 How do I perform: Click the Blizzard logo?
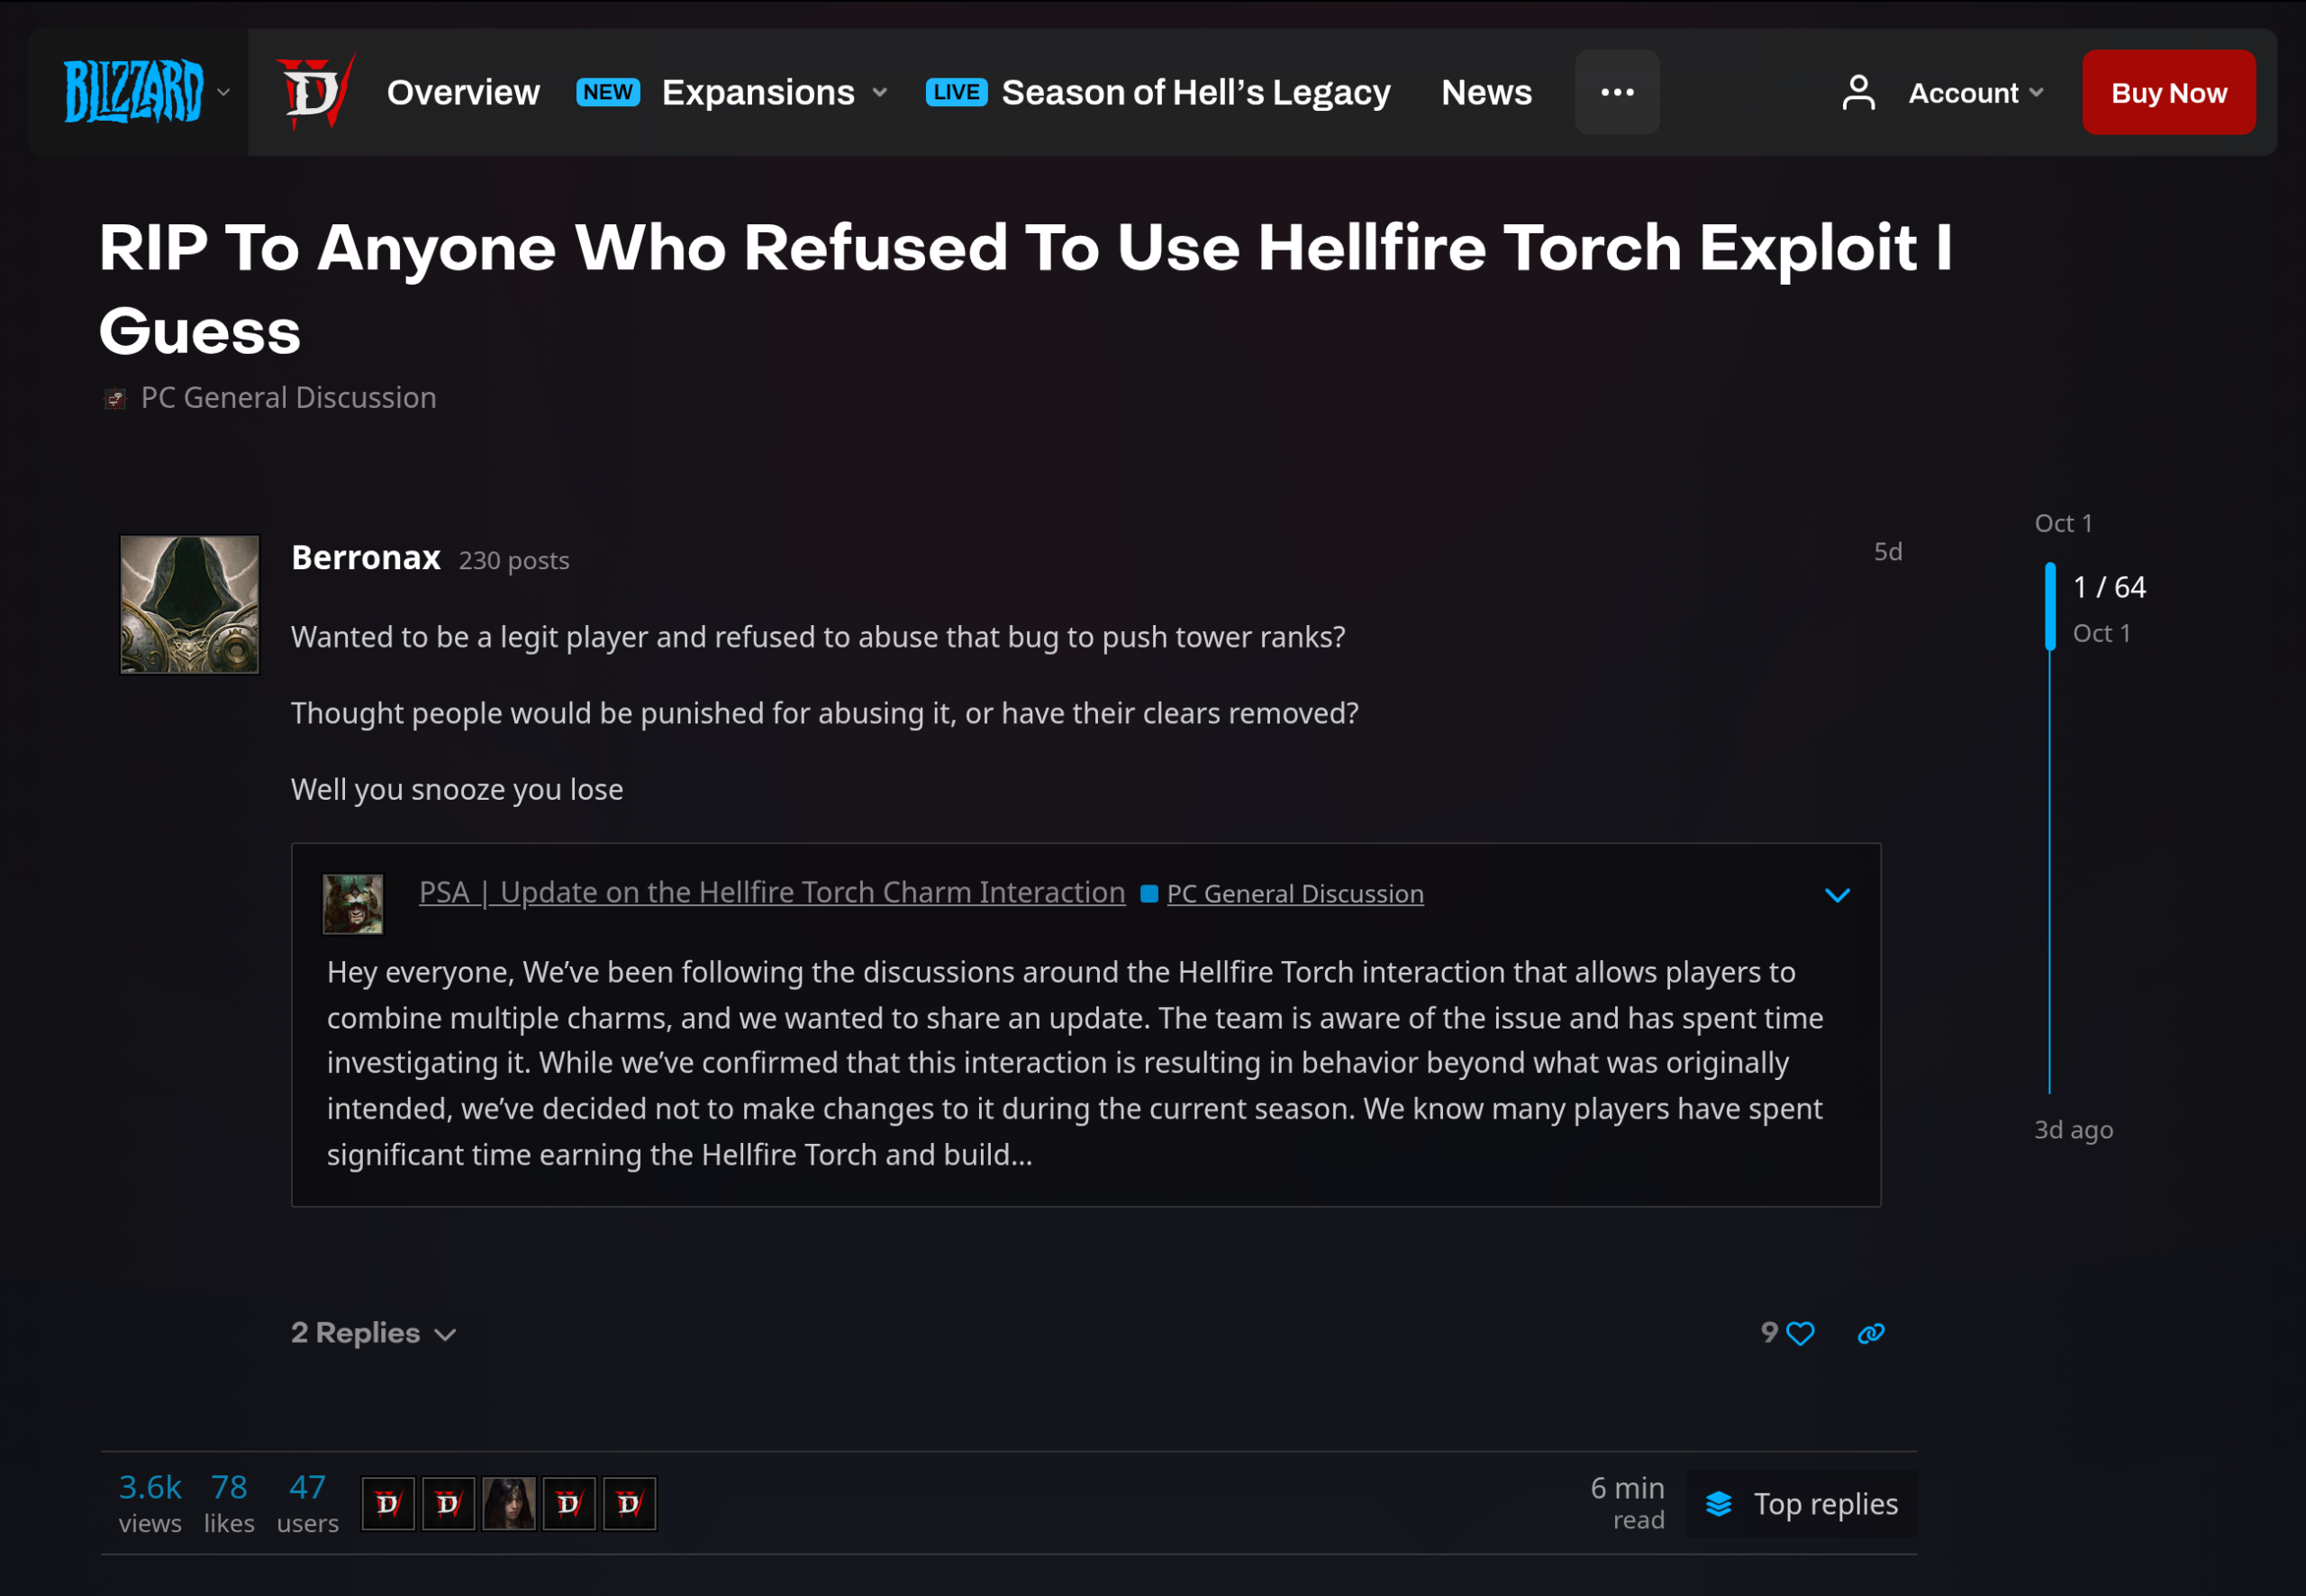[134, 91]
